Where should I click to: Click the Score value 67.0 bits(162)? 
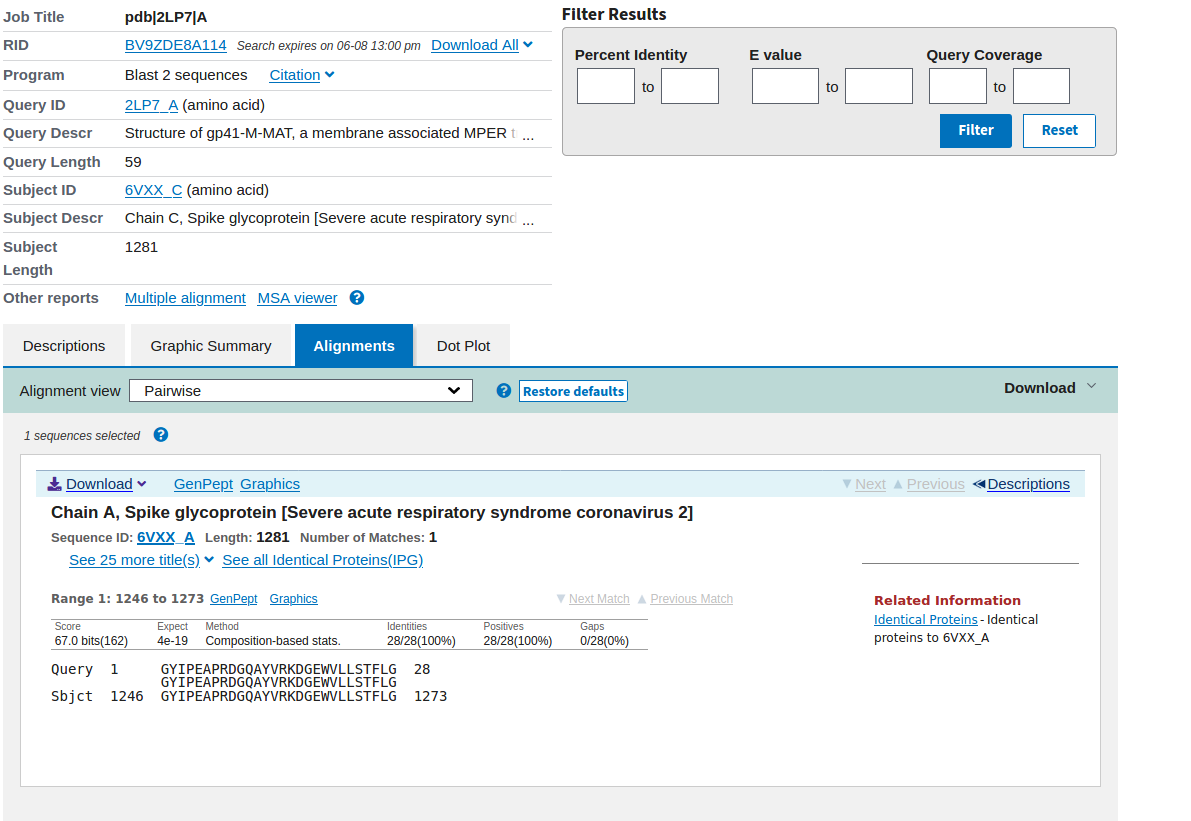[x=91, y=641]
